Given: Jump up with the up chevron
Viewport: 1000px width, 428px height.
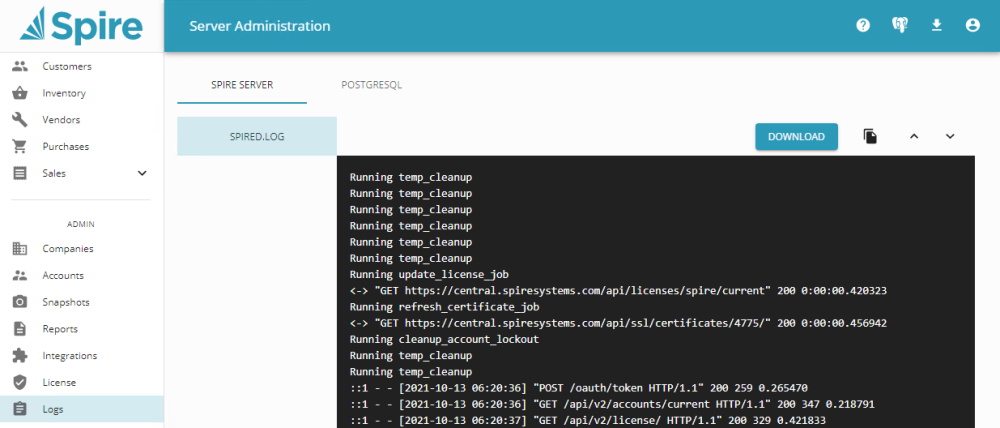Looking at the screenshot, I should [x=914, y=137].
